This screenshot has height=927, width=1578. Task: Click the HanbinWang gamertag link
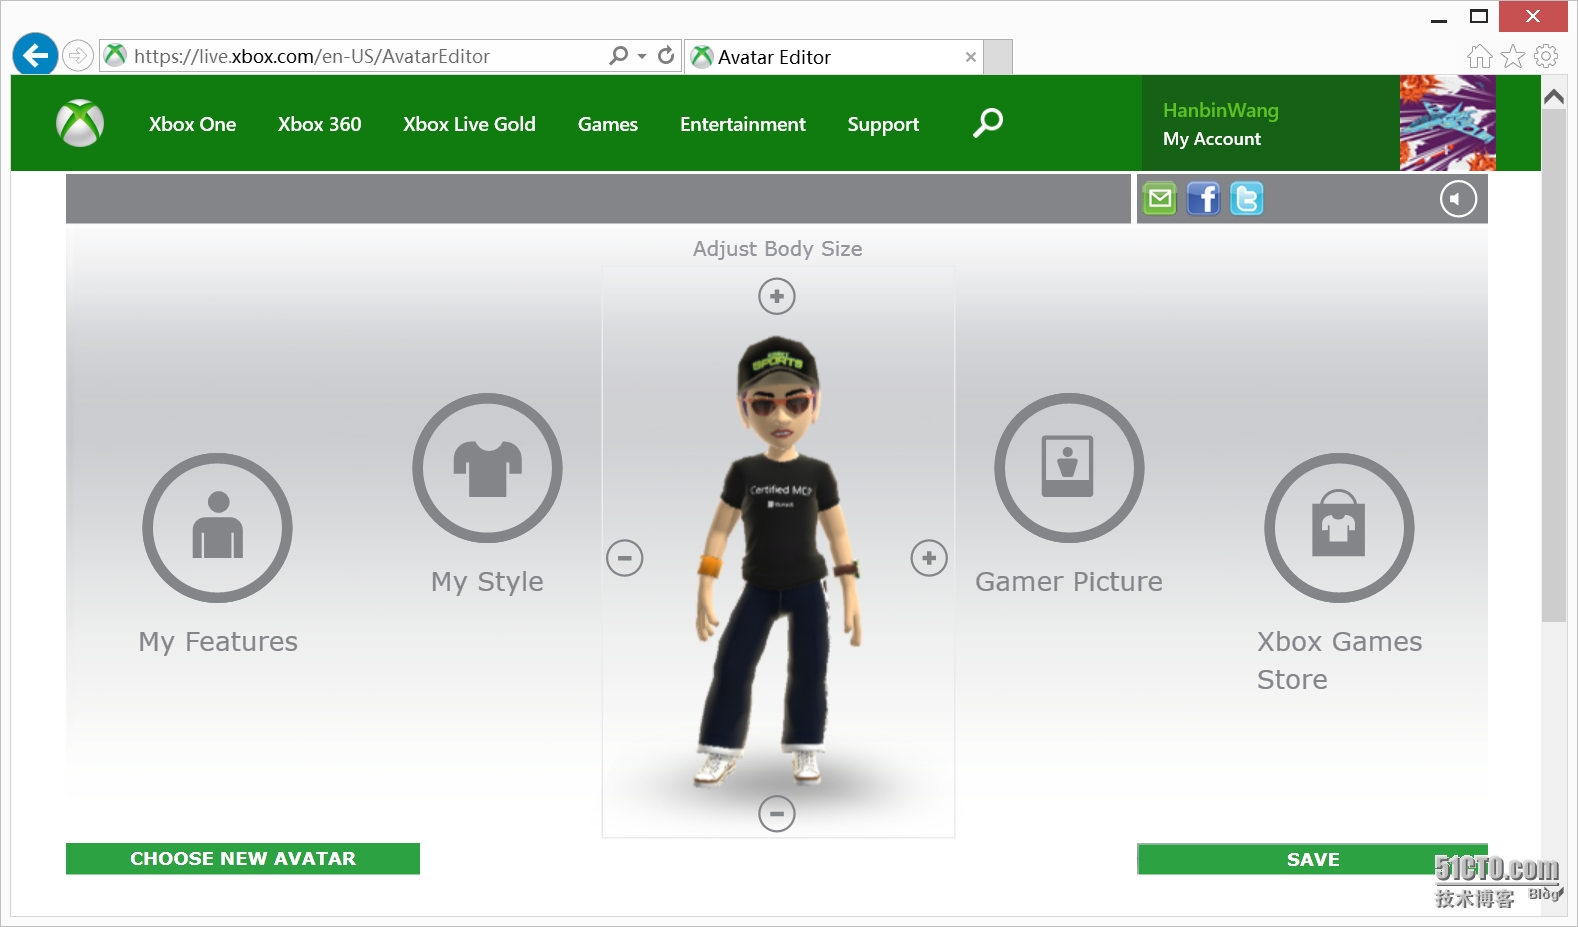click(x=1221, y=110)
